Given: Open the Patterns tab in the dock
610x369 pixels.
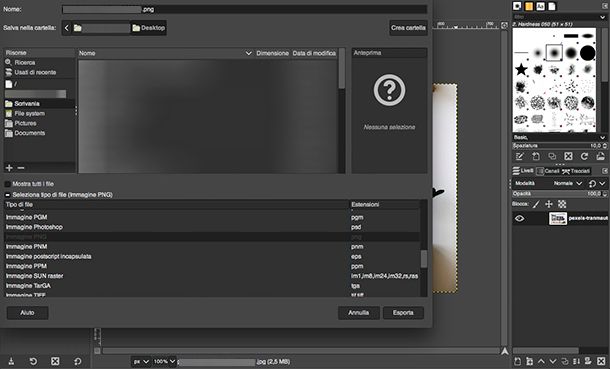Looking at the screenshot, I should click(x=529, y=6).
